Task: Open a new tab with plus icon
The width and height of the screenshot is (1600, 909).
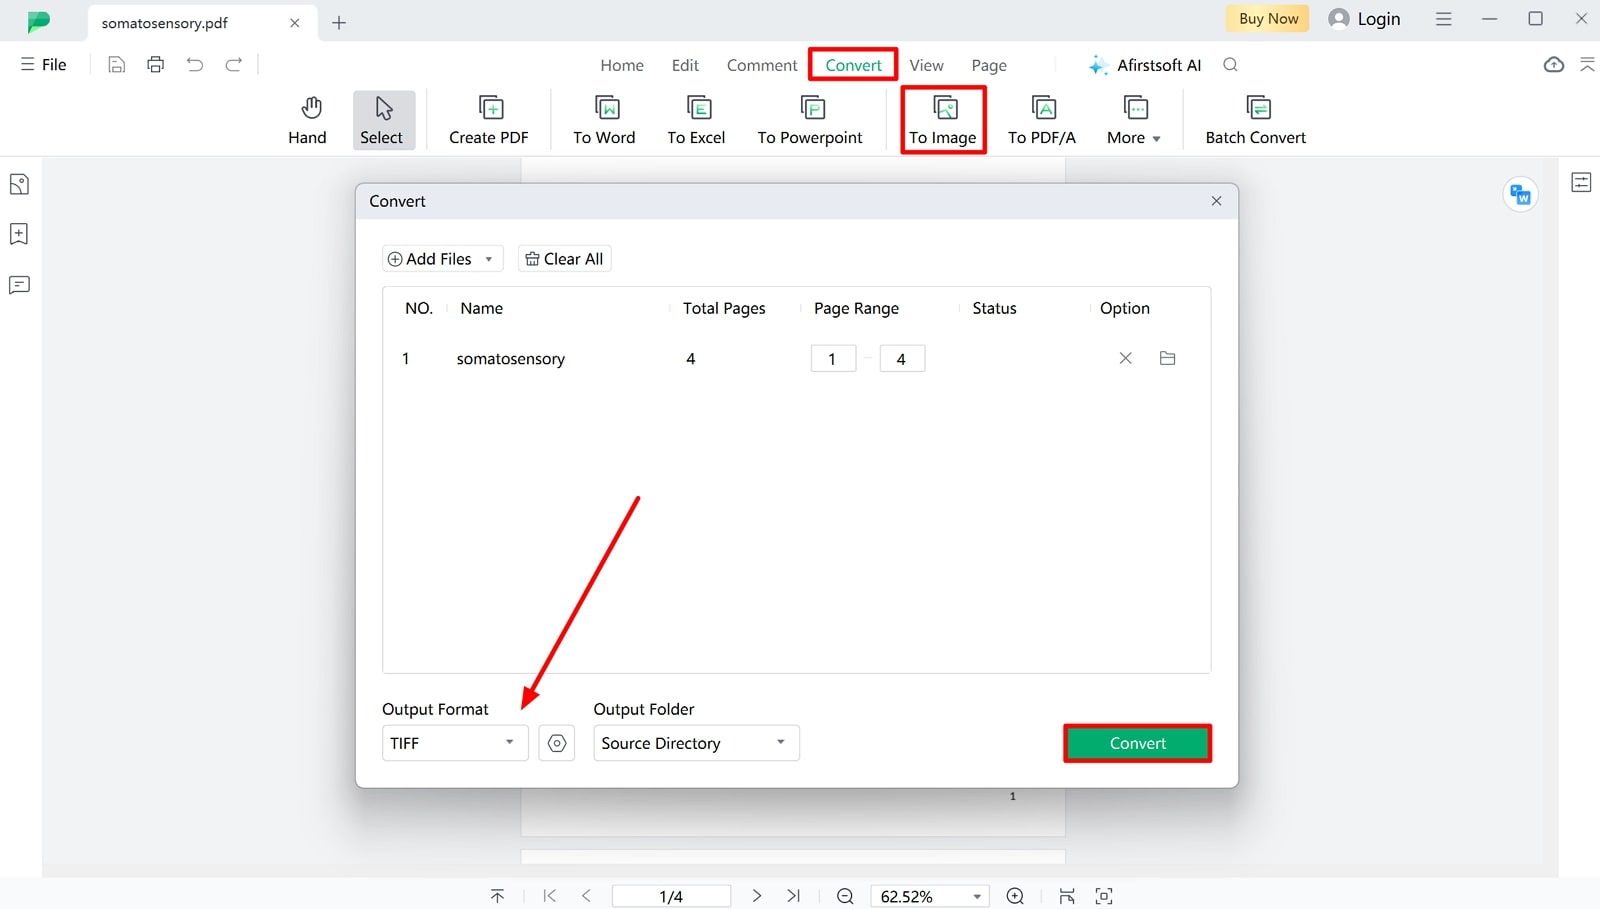Action: click(x=339, y=22)
